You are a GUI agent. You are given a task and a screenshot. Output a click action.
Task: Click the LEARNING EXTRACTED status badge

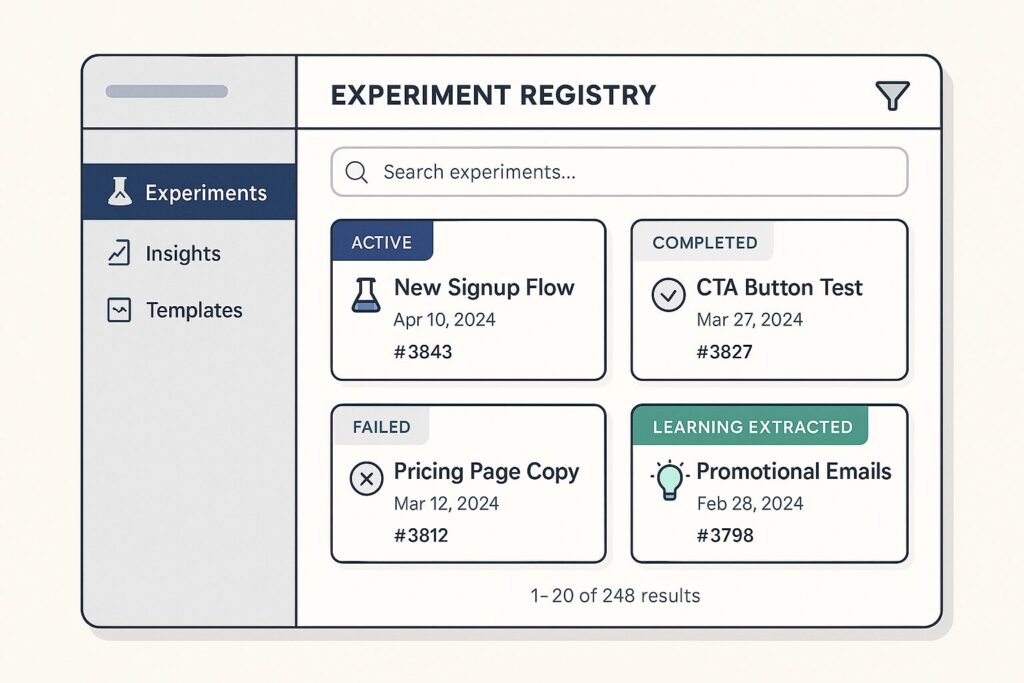pyautogui.click(x=752, y=426)
